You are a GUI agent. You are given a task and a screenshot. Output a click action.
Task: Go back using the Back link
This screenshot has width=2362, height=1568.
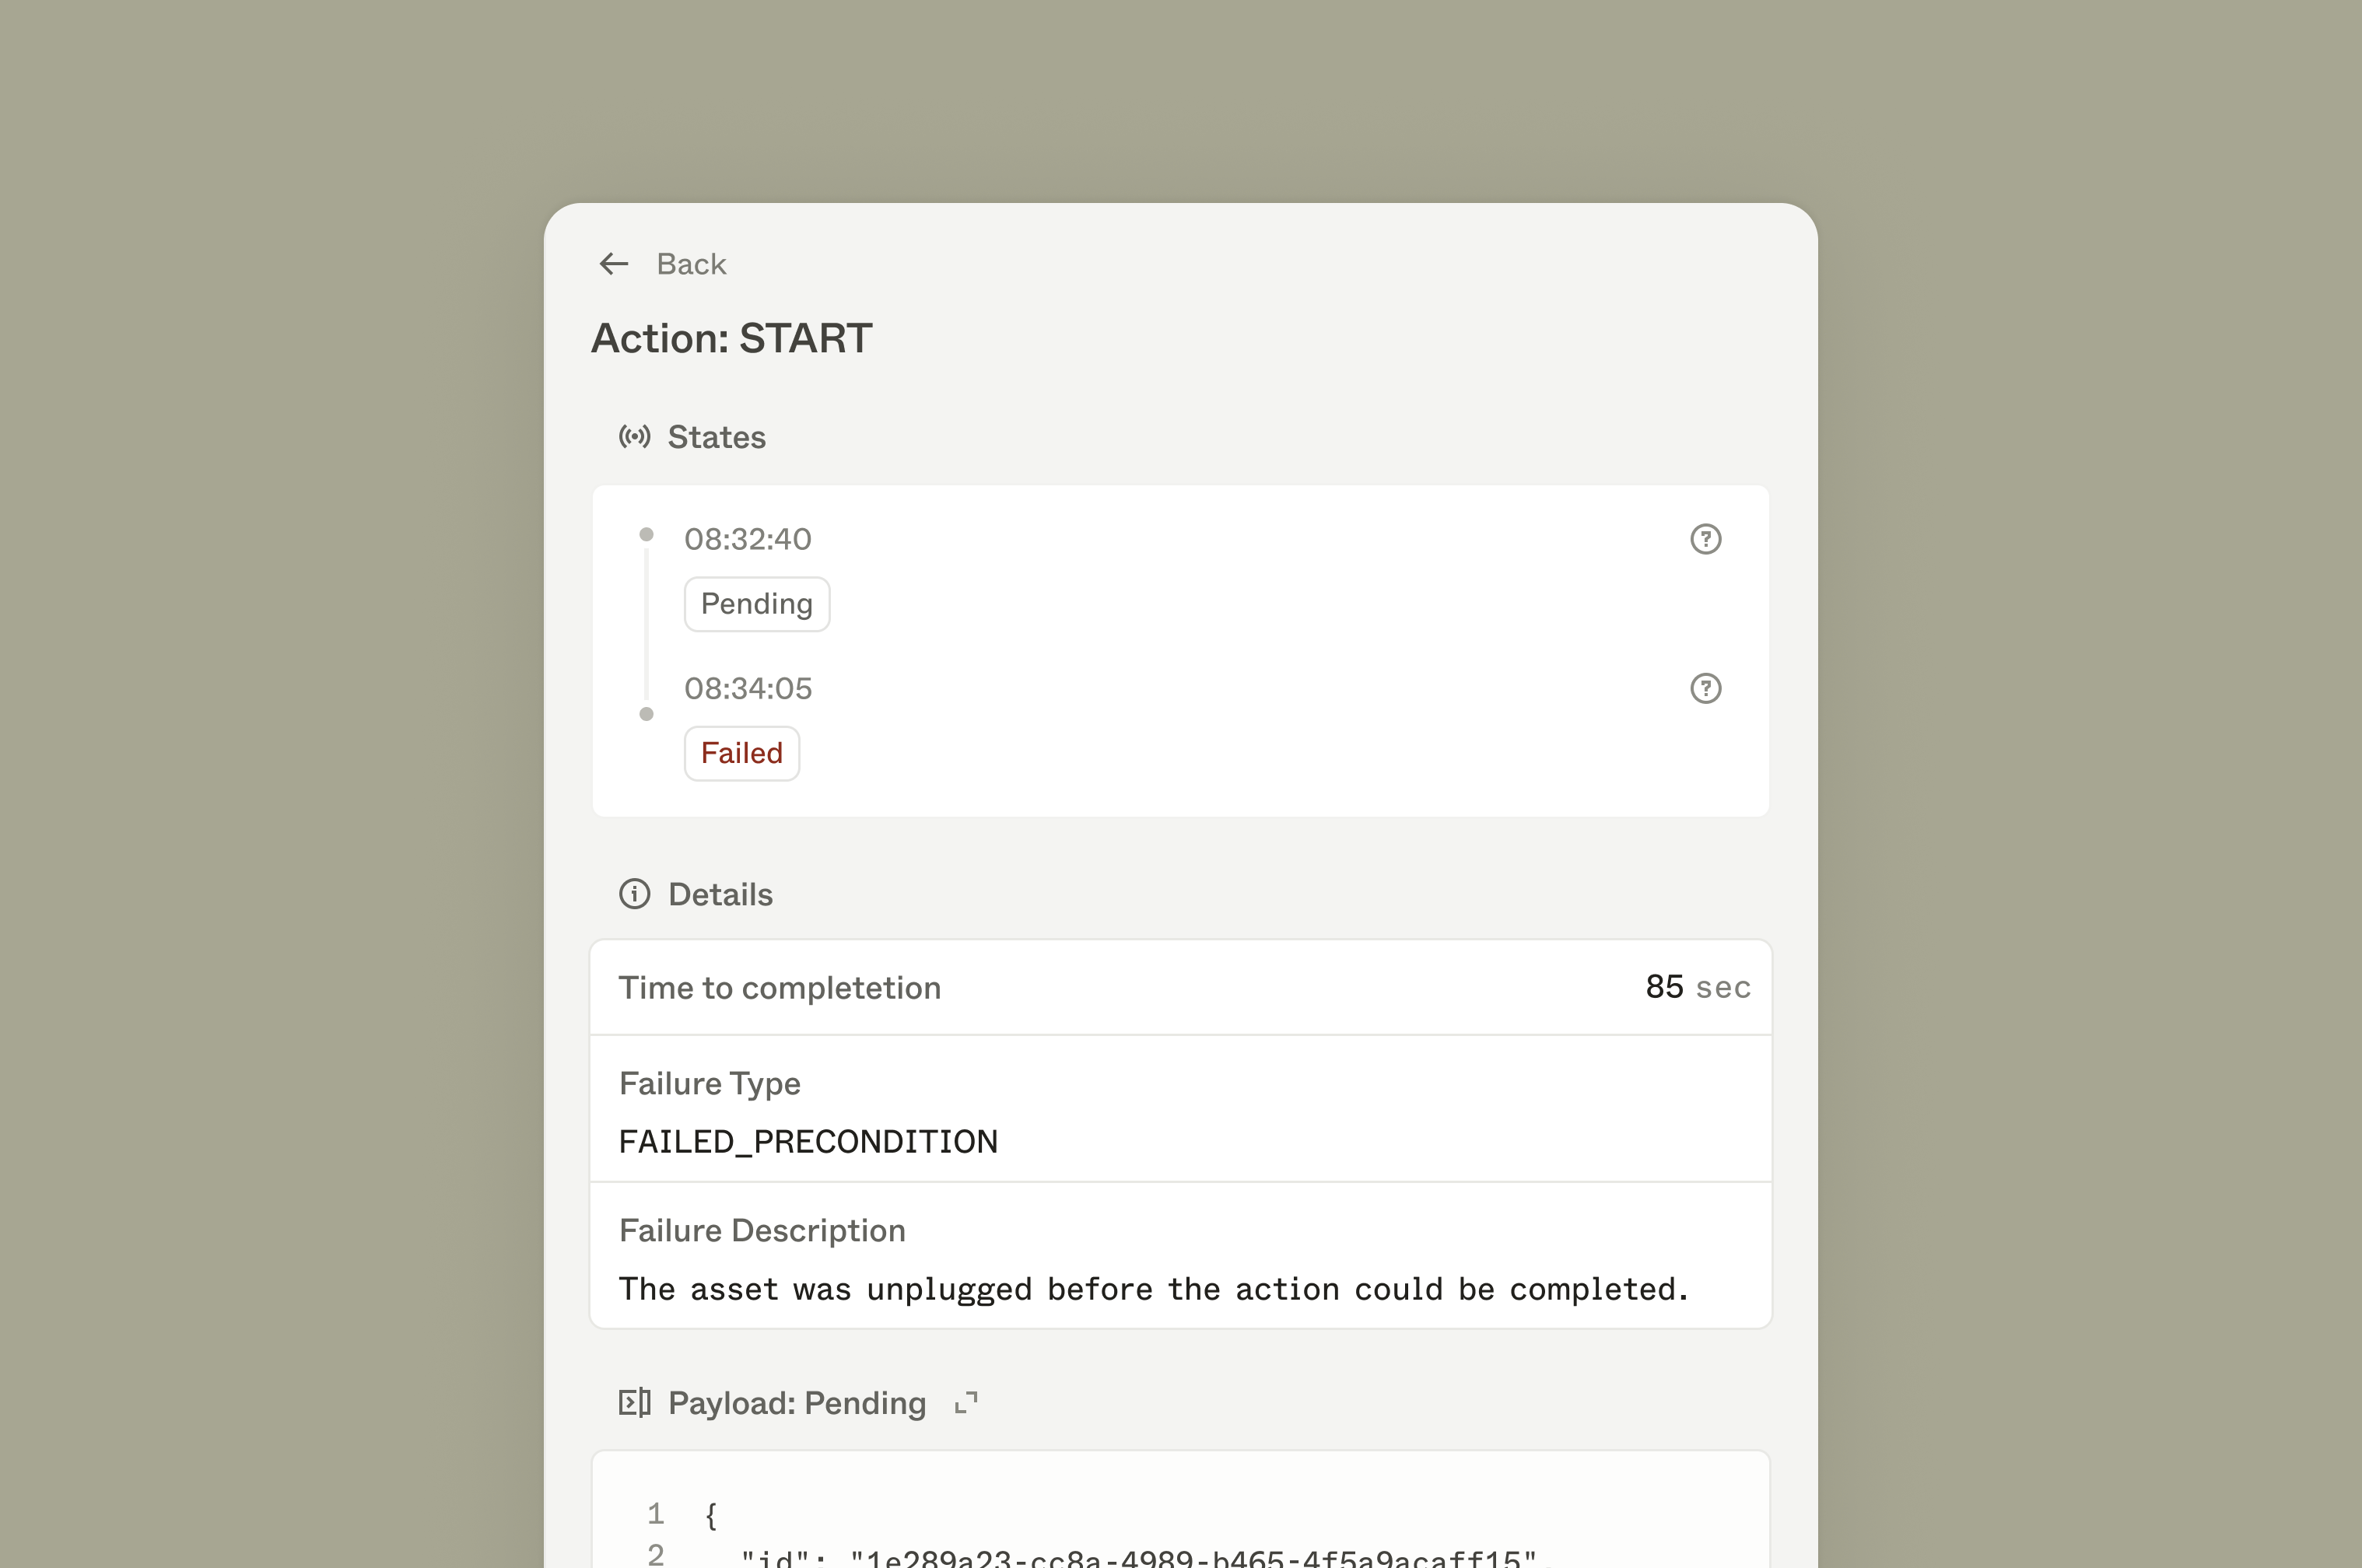tap(690, 264)
